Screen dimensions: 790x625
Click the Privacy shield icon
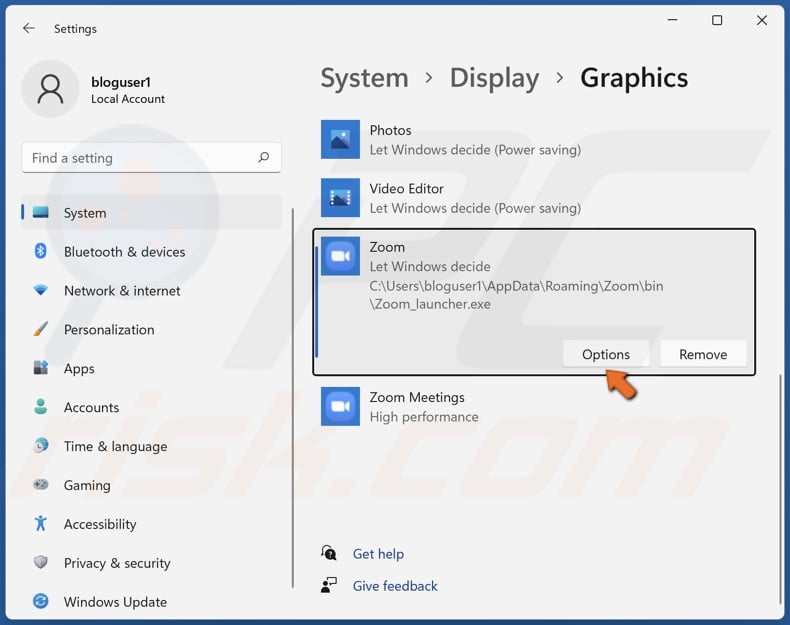[x=41, y=562]
